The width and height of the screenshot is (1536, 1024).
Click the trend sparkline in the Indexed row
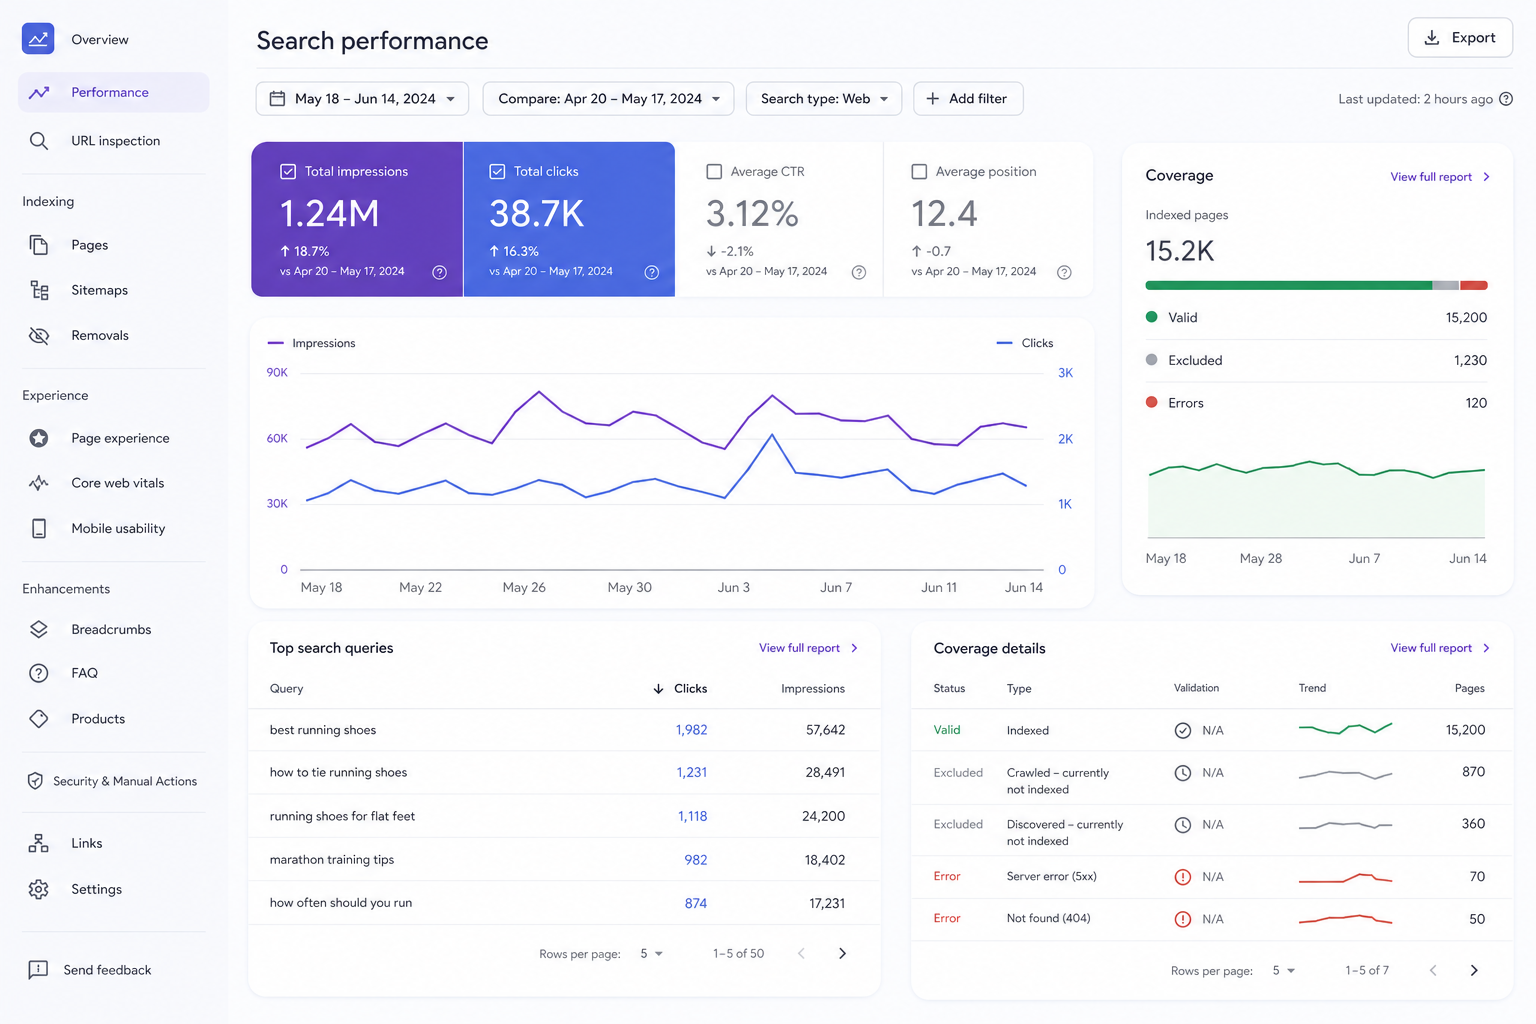[1345, 729]
